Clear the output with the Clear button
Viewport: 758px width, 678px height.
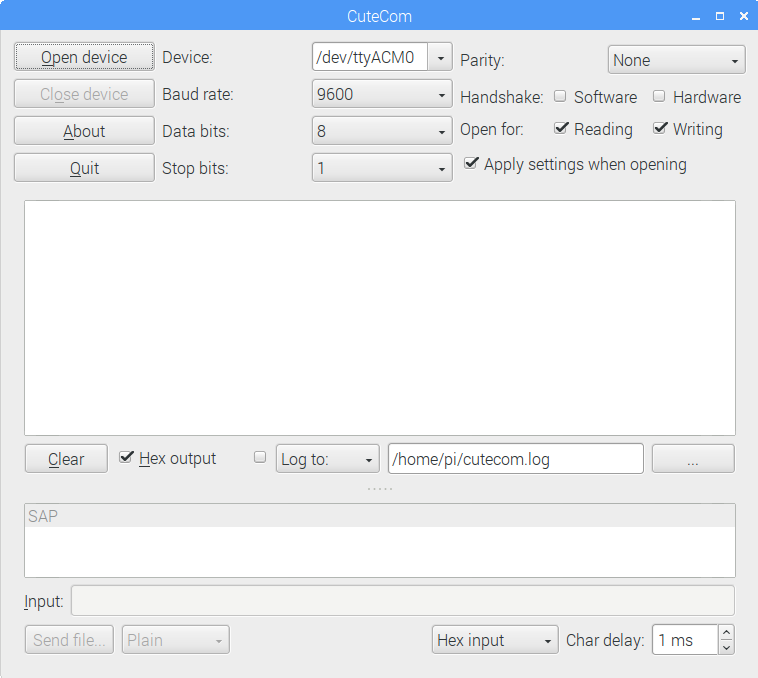pos(66,459)
